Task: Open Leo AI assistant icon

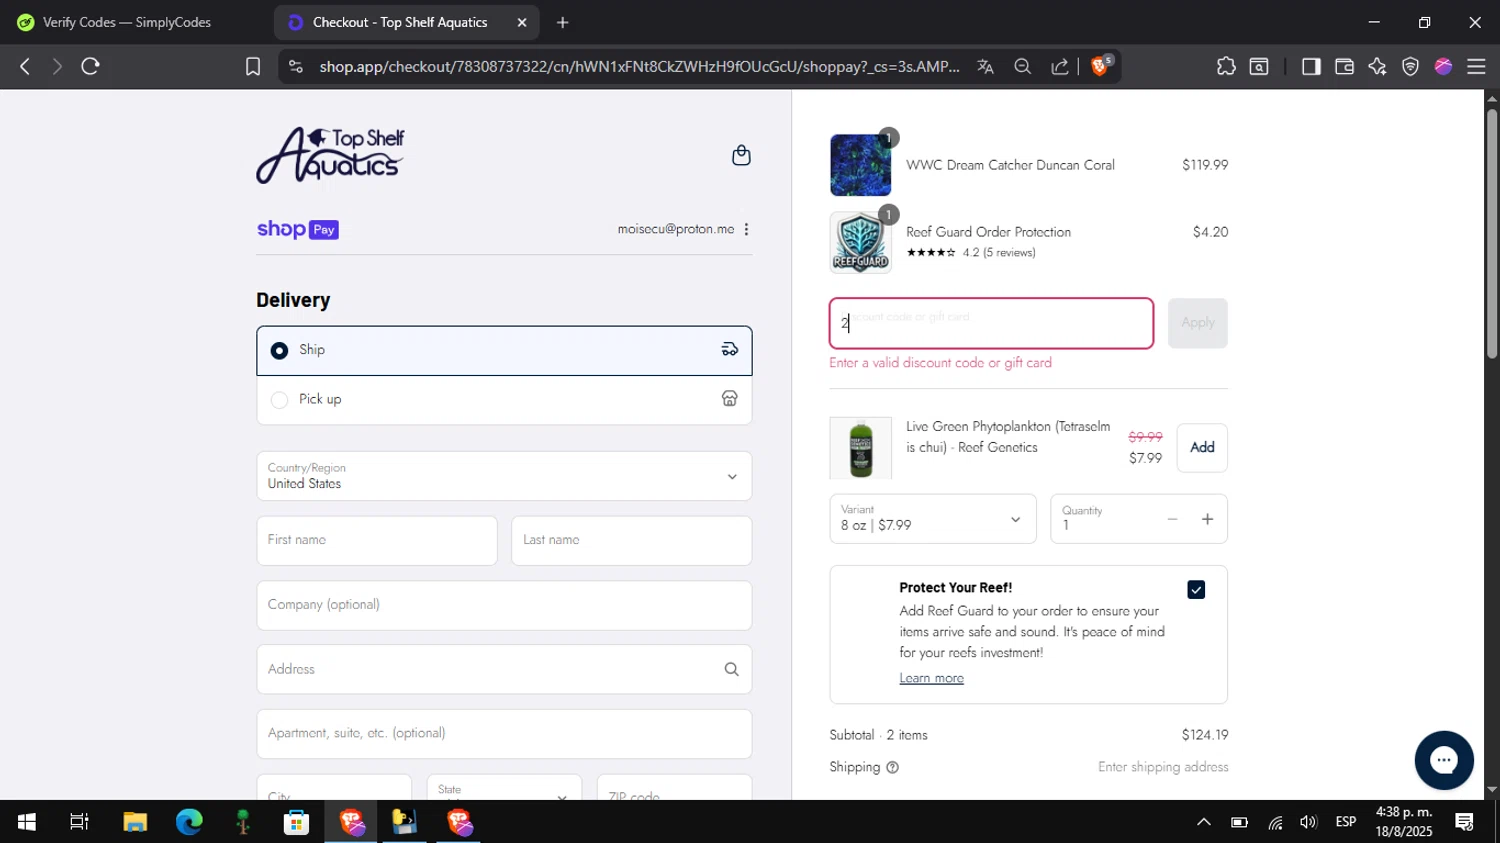Action: click(x=1377, y=66)
